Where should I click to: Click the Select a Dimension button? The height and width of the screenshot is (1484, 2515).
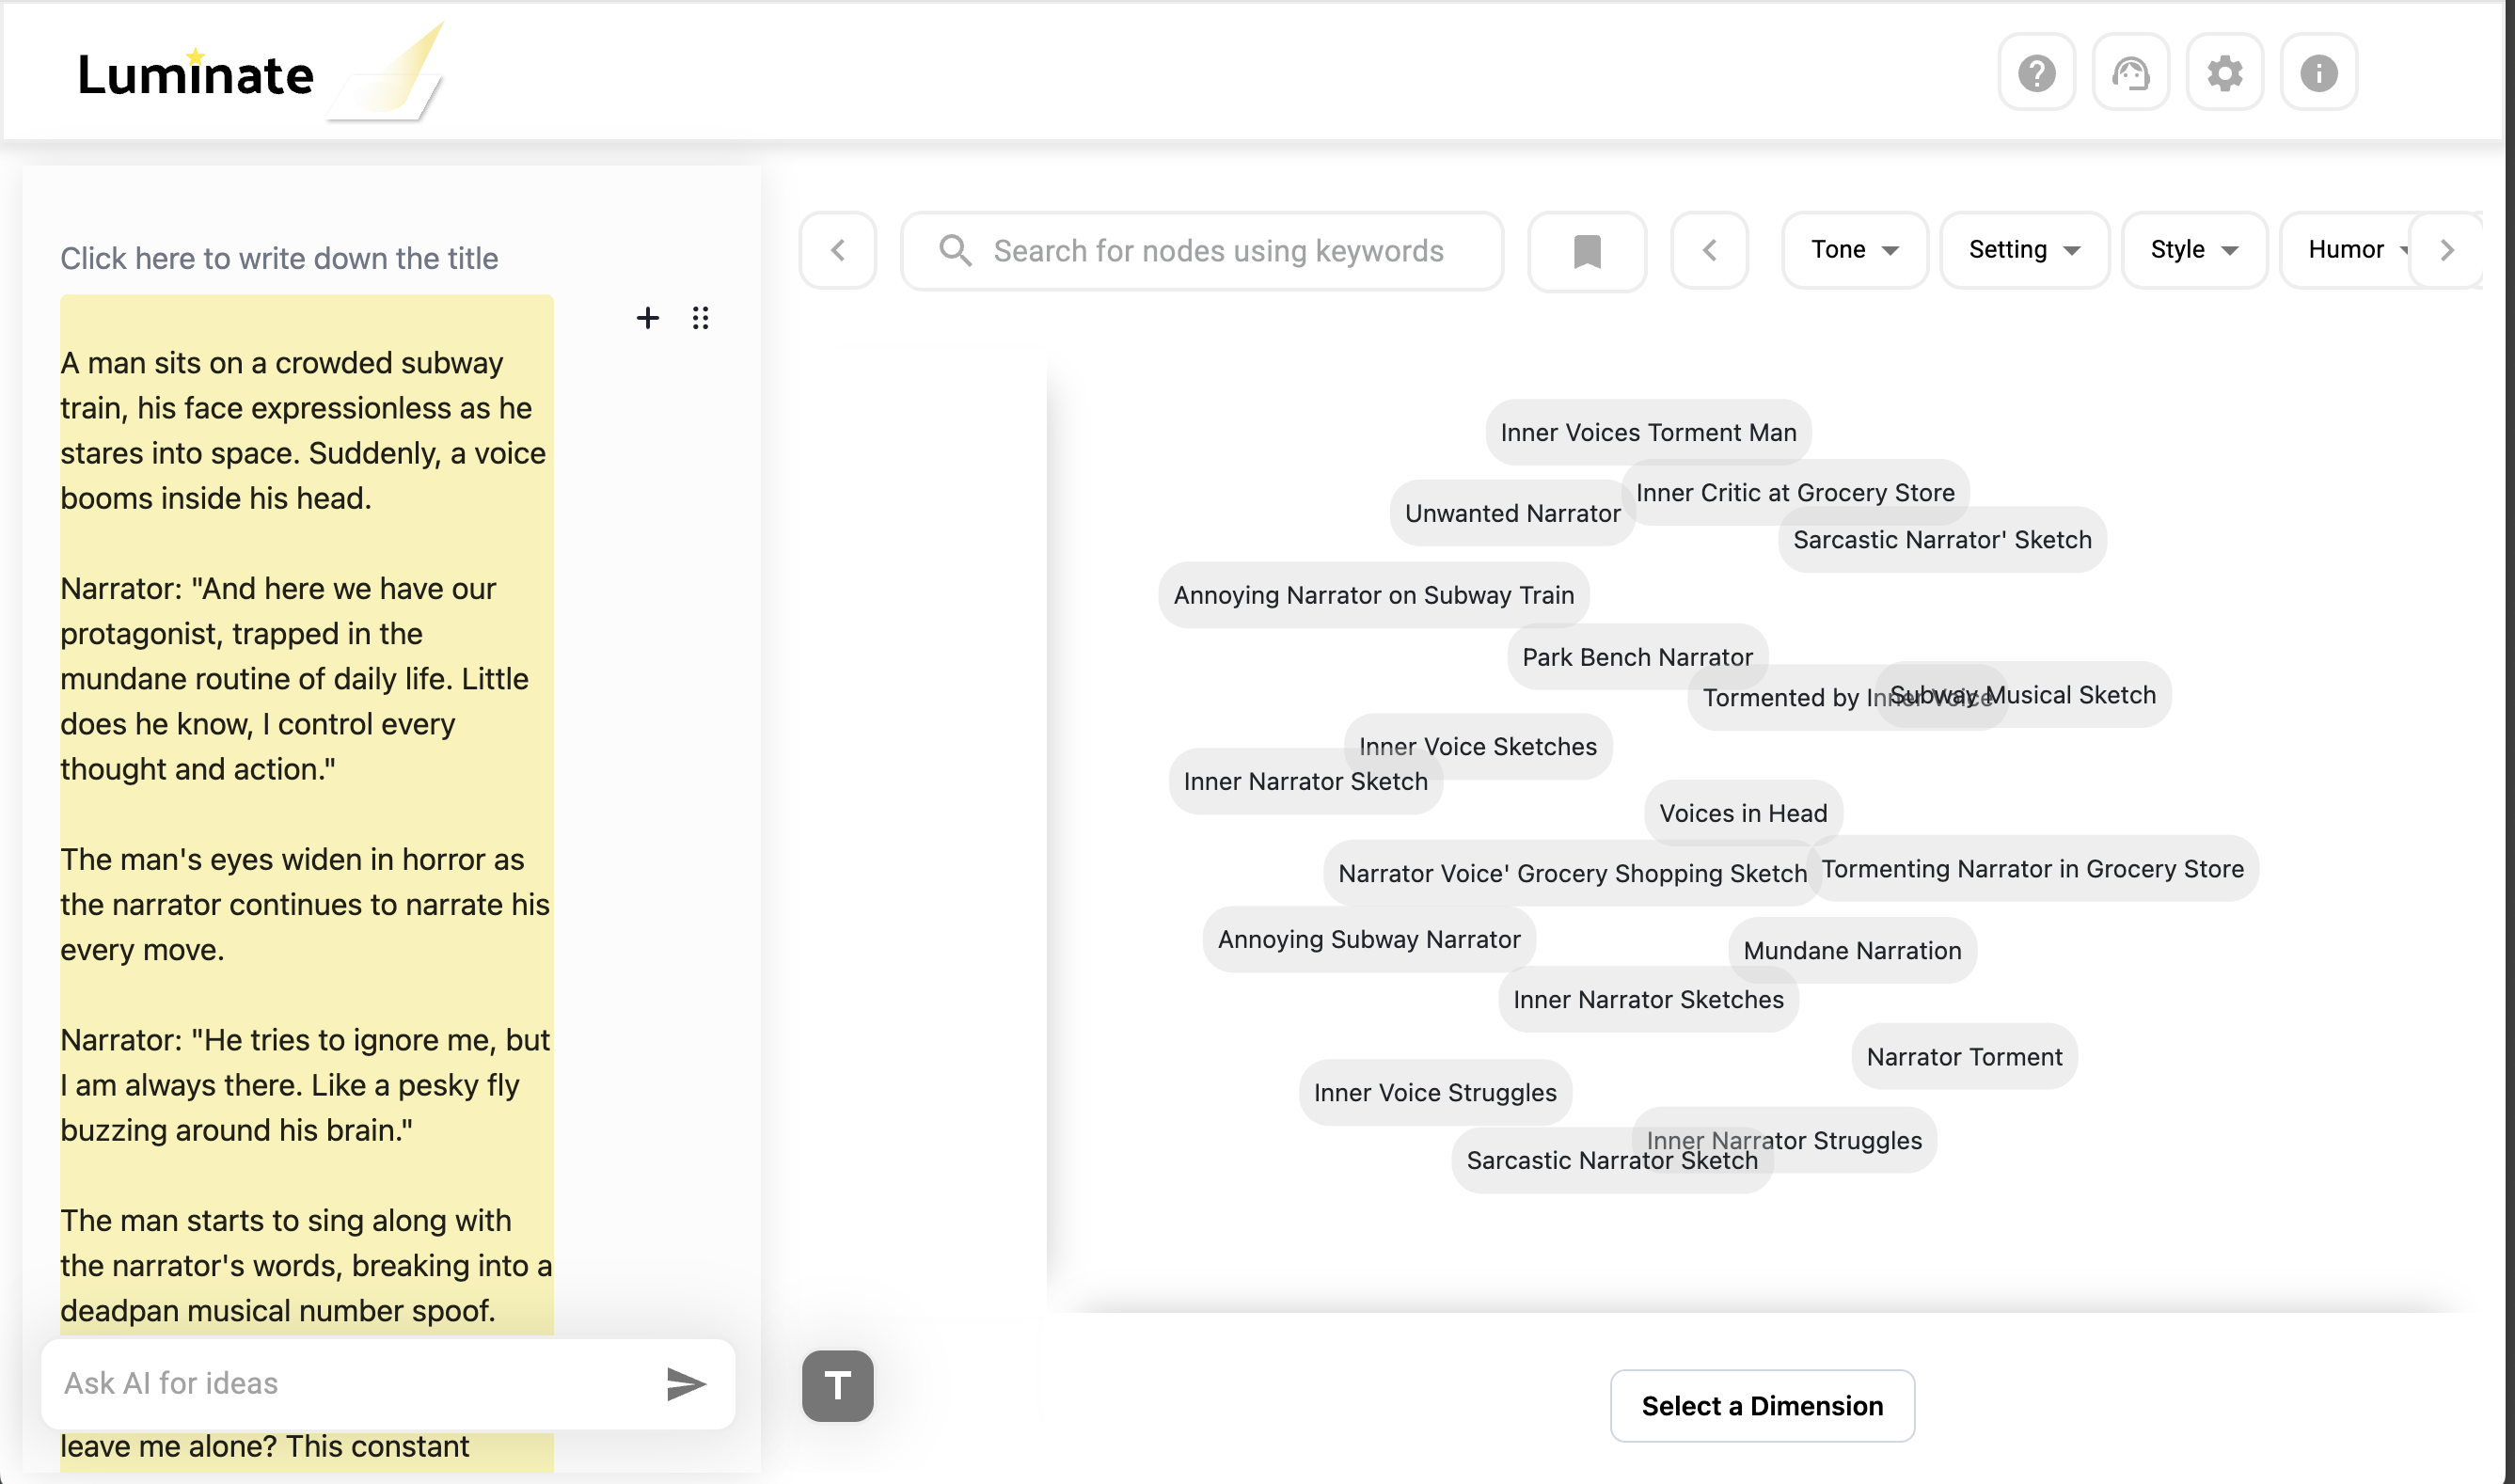coord(1761,1405)
